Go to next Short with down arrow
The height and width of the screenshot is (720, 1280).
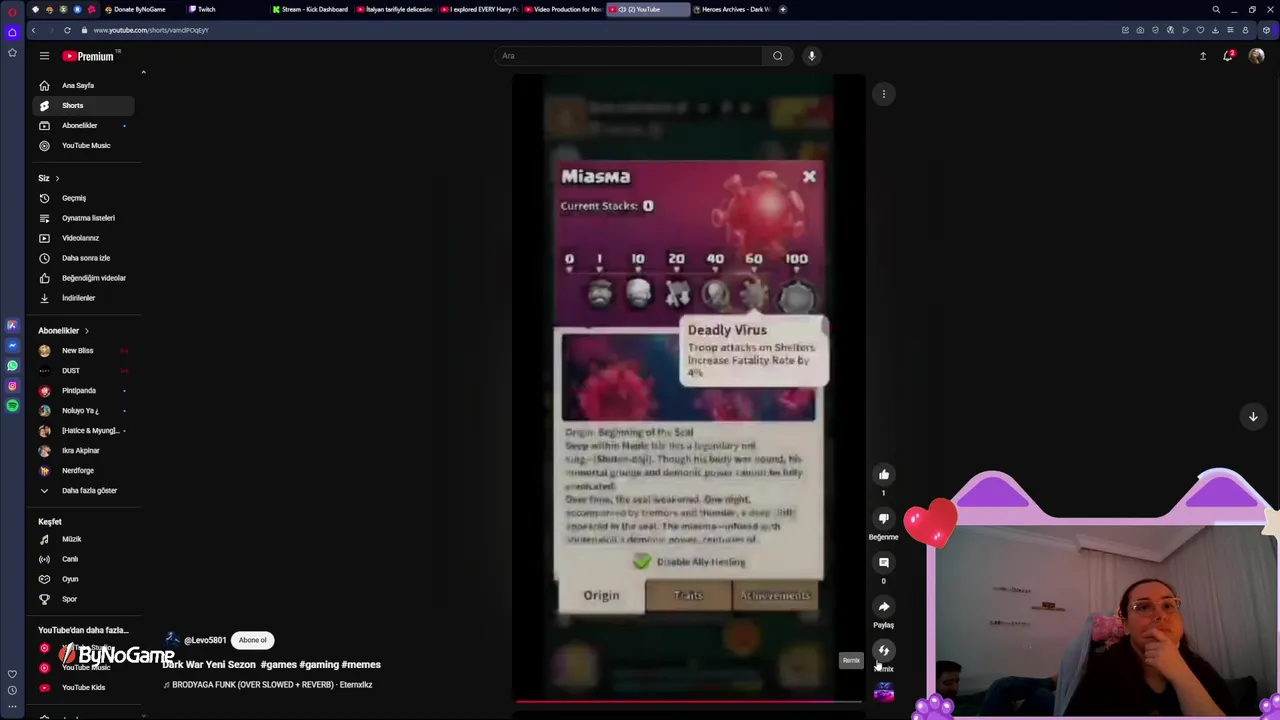click(1253, 416)
